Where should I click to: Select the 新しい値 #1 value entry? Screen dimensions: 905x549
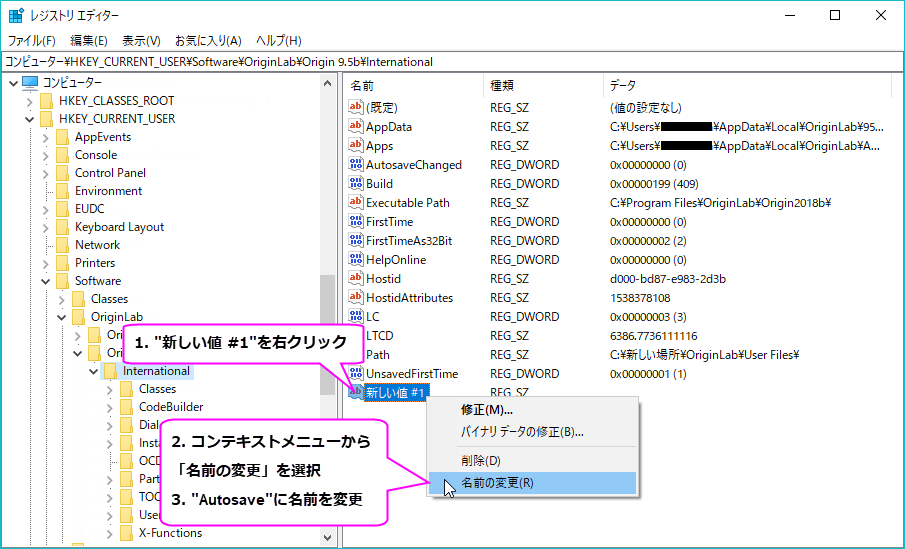click(396, 393)
